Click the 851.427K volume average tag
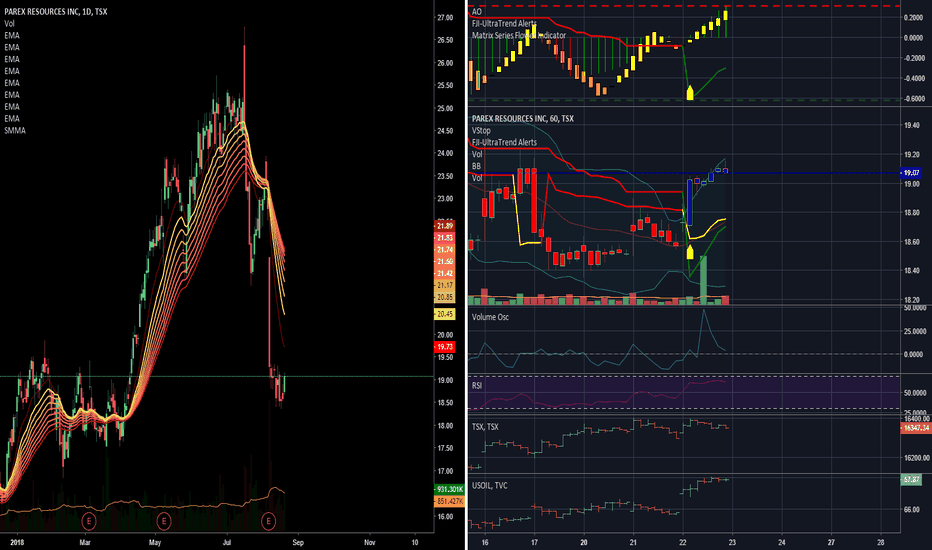Image resolution: width=932 pixels, height=550 pixels. pos(449,501)
